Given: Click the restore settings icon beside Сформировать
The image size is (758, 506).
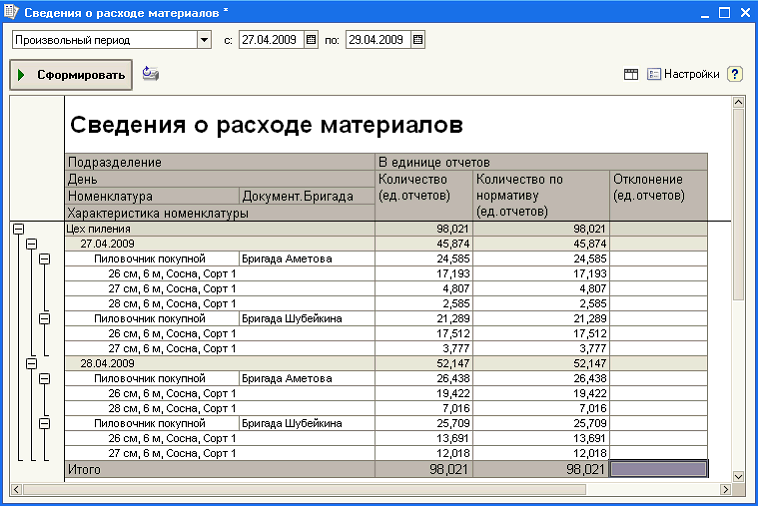Looking at the screenshot, I should pos(151,73).
